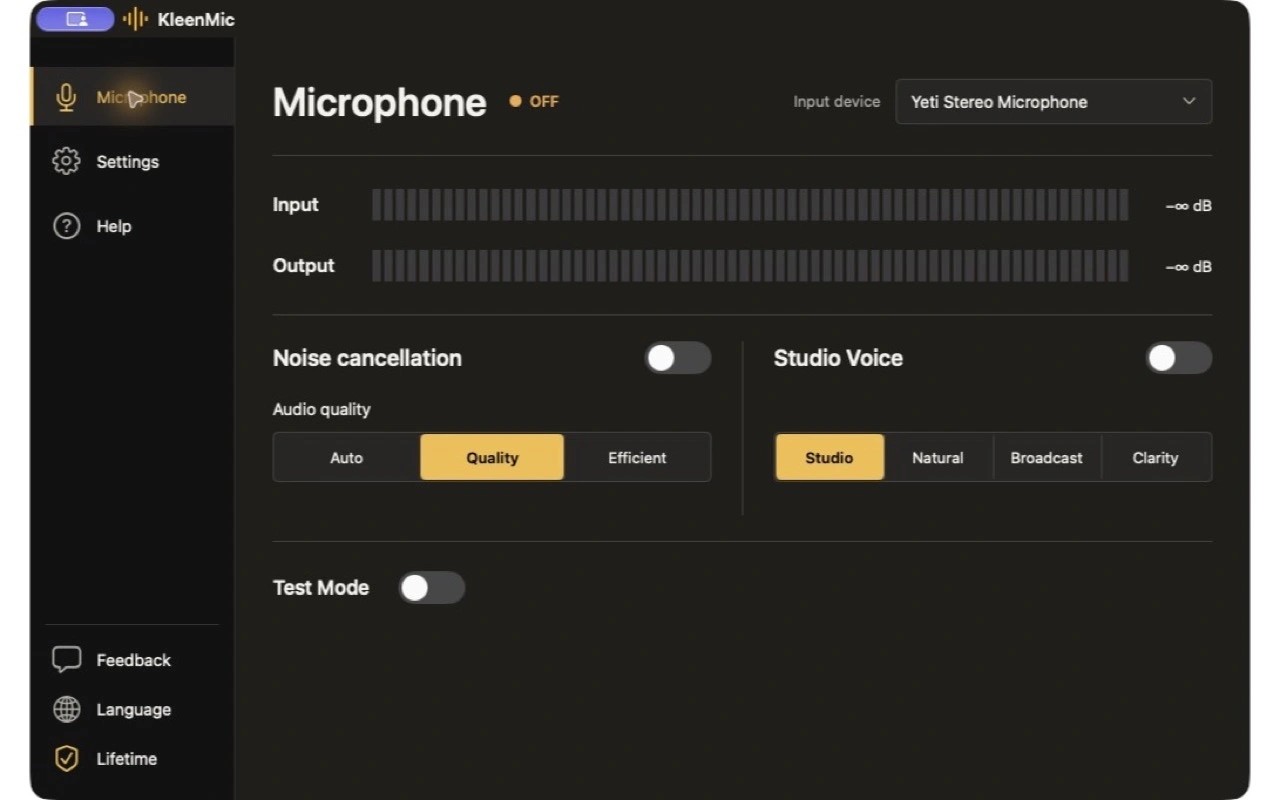Image resolution: width=1280 pixels, height=800 pixels.
Task: Click the Input device label
Action: [x=837, y=101]
